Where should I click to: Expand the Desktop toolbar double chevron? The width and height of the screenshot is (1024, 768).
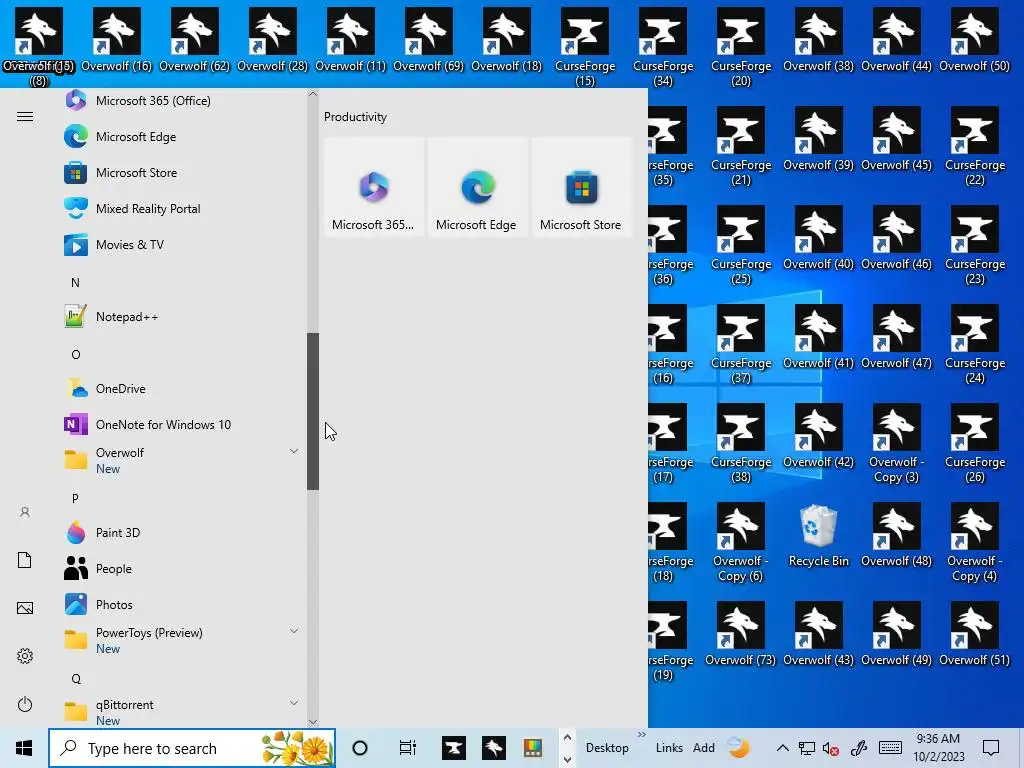click(641, 735)
